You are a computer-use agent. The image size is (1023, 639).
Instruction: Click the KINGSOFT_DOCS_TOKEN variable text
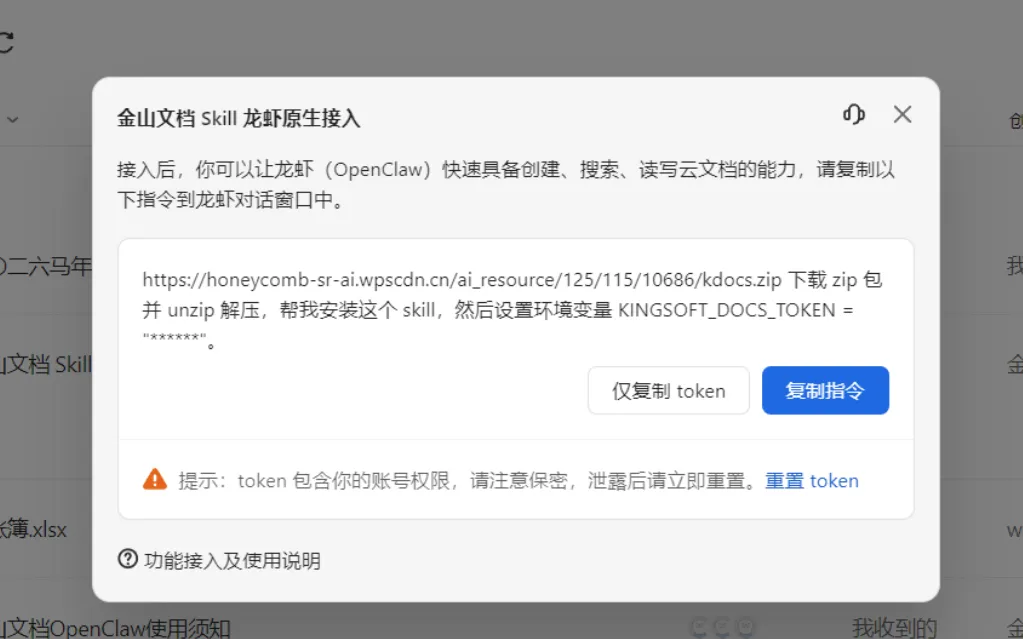727,310
